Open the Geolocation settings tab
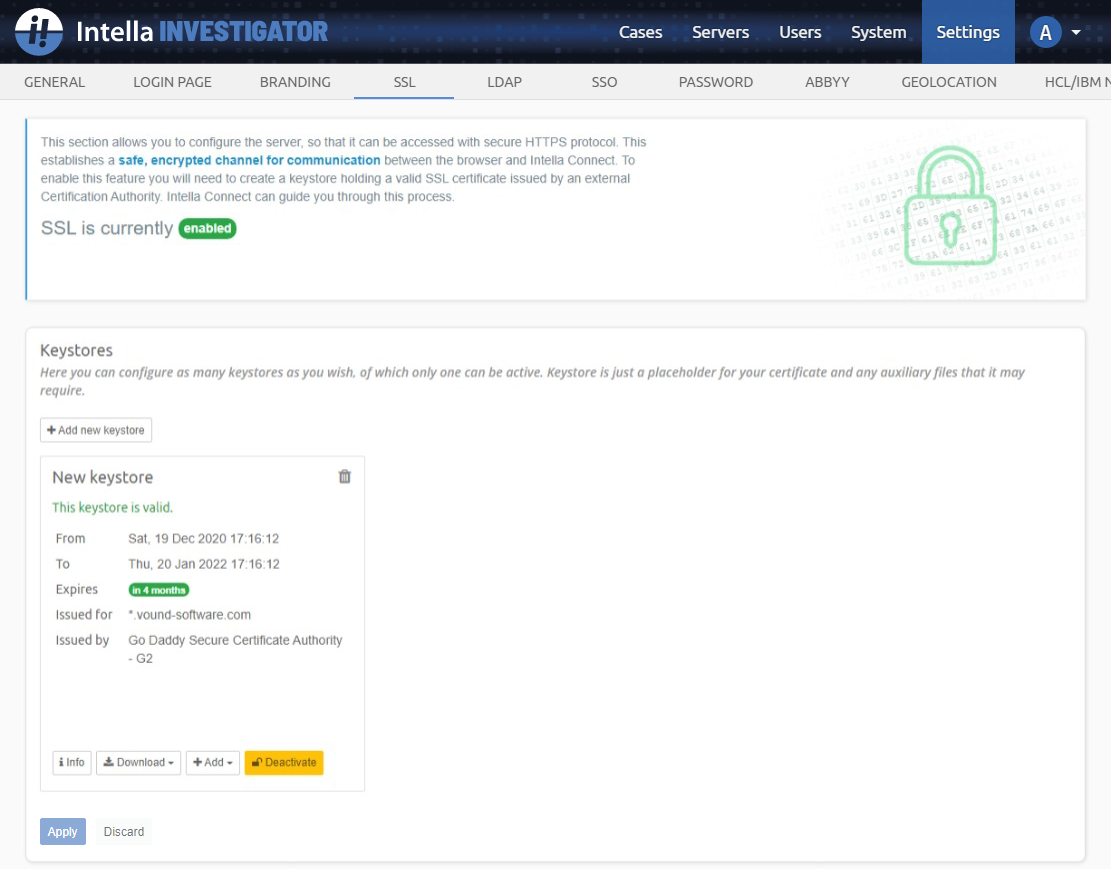 pos(948,82)
